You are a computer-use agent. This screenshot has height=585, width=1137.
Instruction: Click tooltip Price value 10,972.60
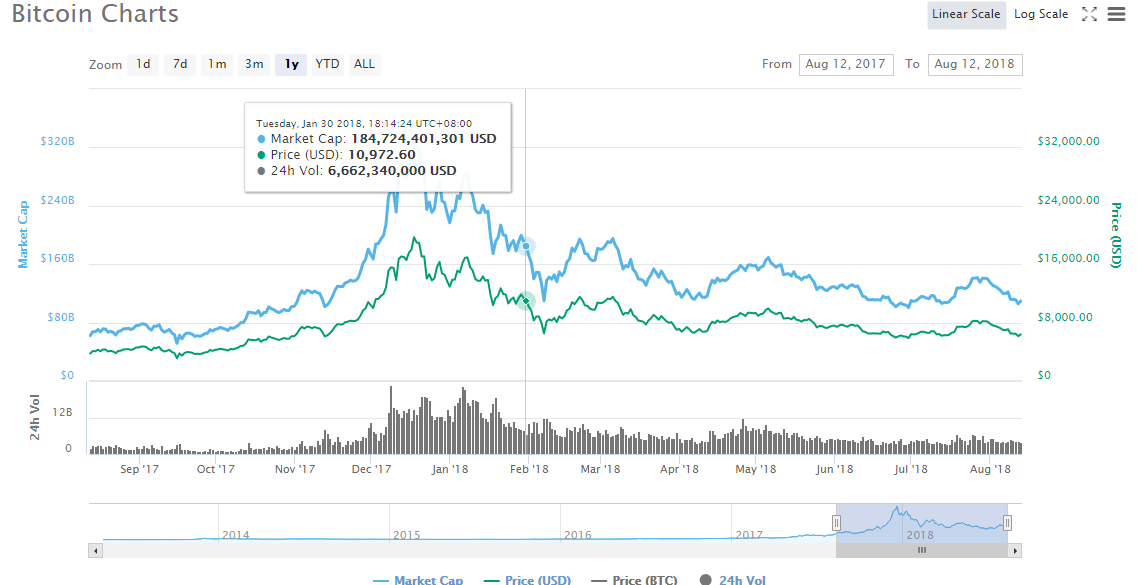click(384, 154)
